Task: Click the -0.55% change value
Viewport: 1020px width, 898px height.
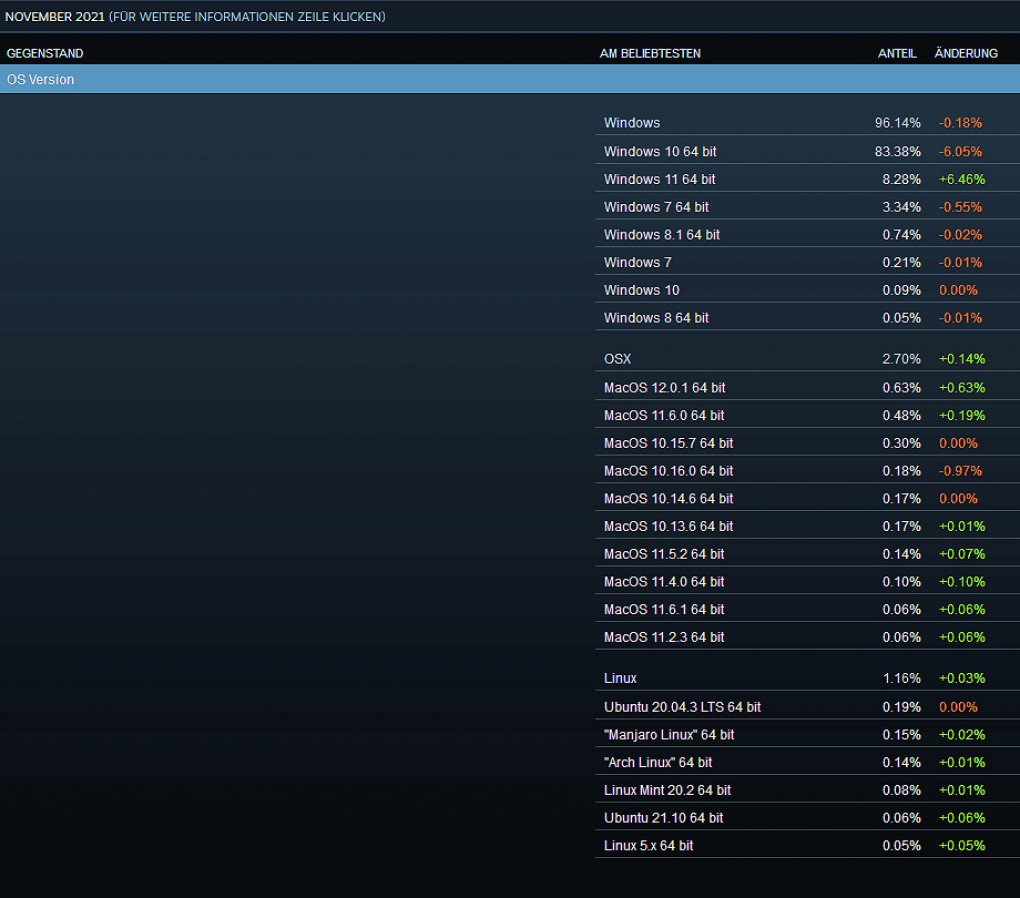Action: coord(960,207)
